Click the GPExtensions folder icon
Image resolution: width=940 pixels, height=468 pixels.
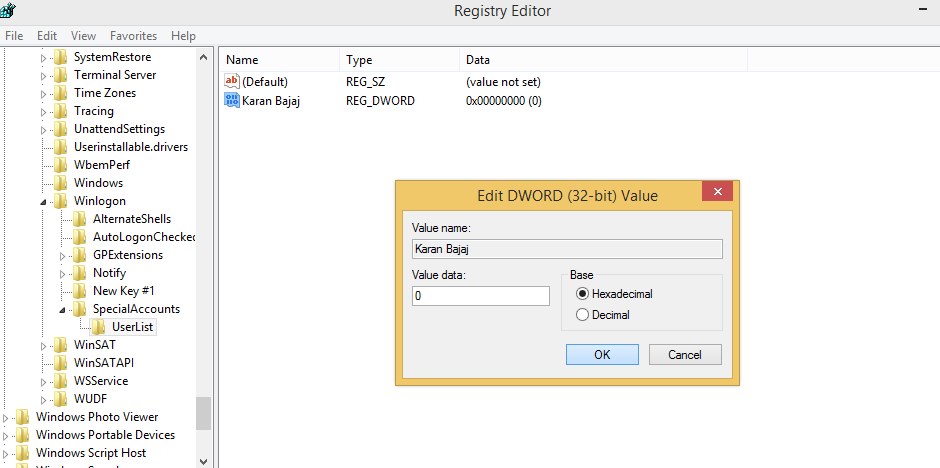(79, 255)
